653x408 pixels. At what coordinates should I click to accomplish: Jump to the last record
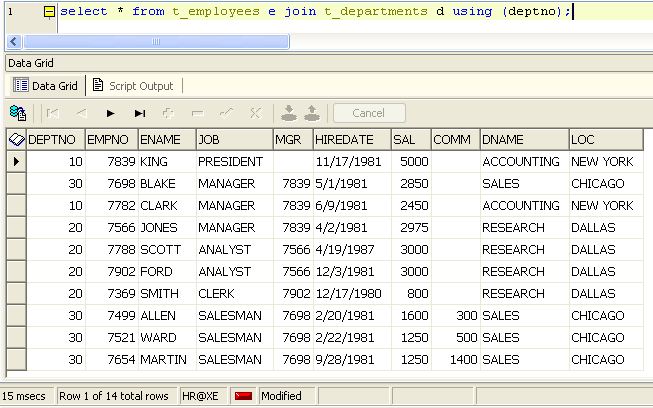tap(140, 113)
